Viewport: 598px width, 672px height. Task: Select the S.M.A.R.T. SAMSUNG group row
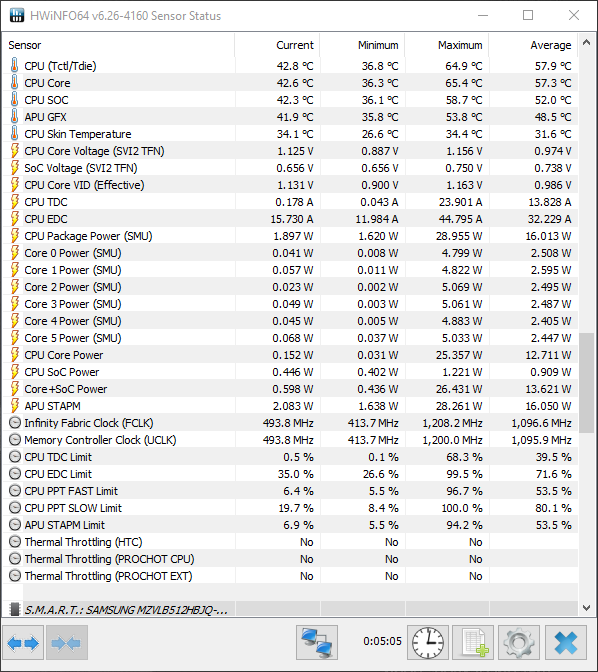pyautogui.click(x=290, y=609)
